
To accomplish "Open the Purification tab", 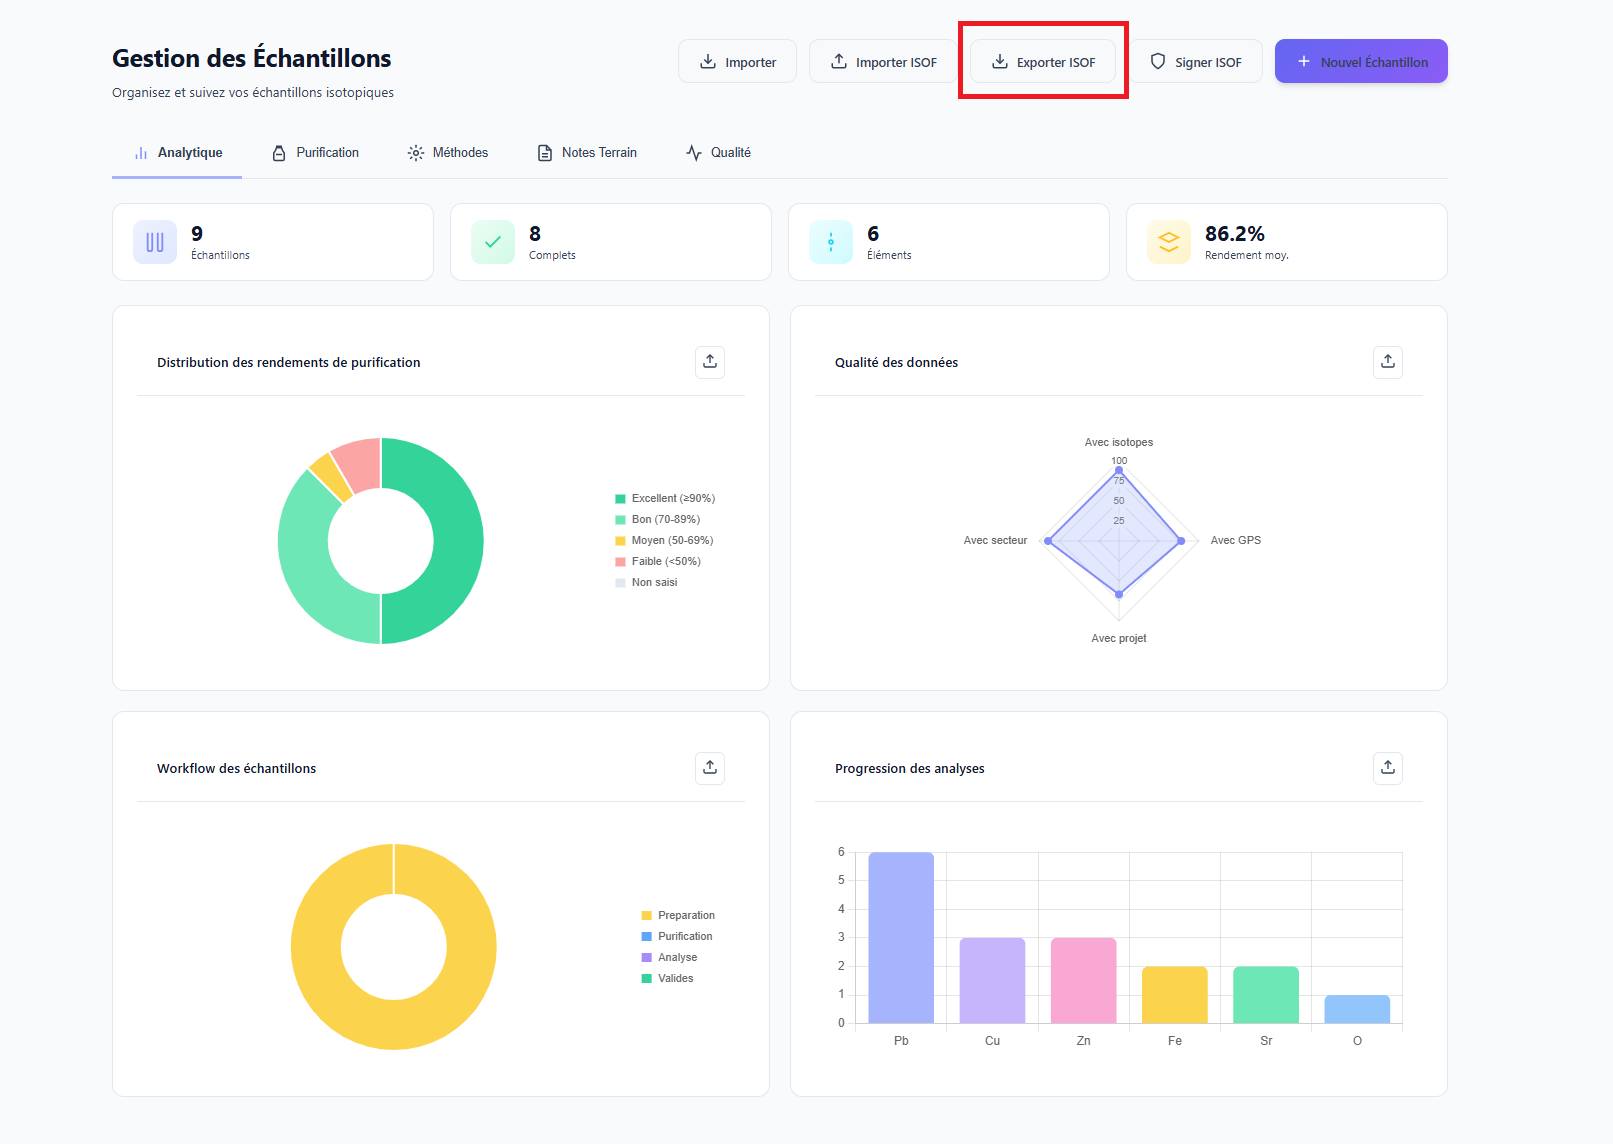I will click(316, 153).
